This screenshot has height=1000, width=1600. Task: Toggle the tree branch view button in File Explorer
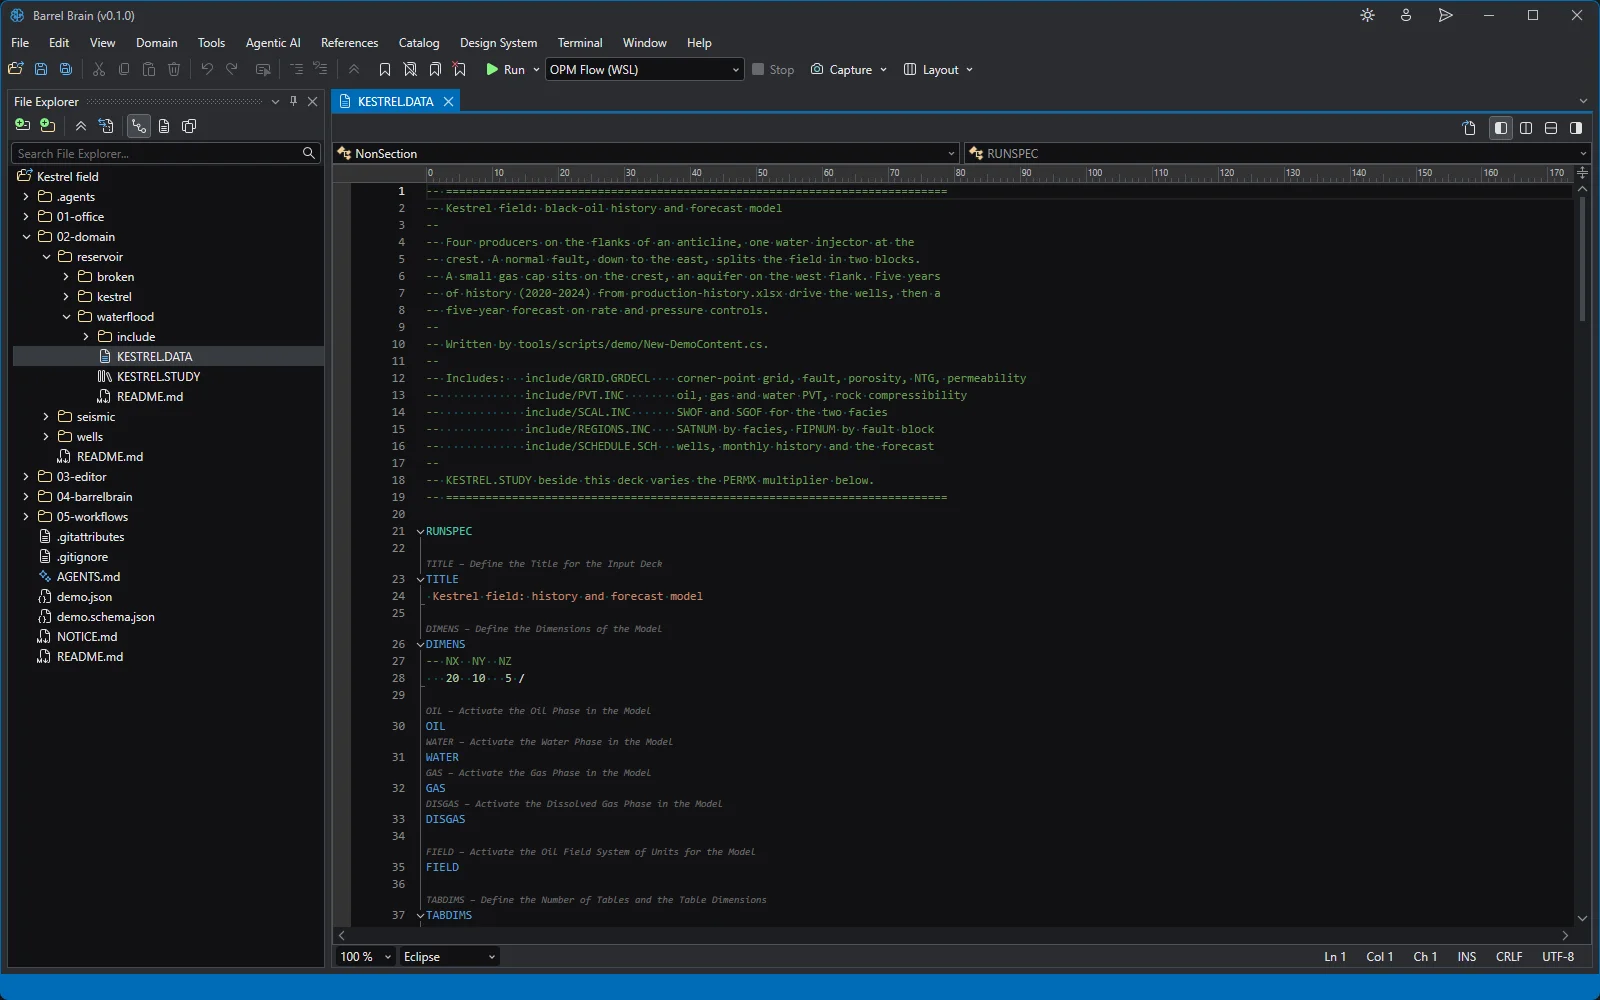[138, 126]
